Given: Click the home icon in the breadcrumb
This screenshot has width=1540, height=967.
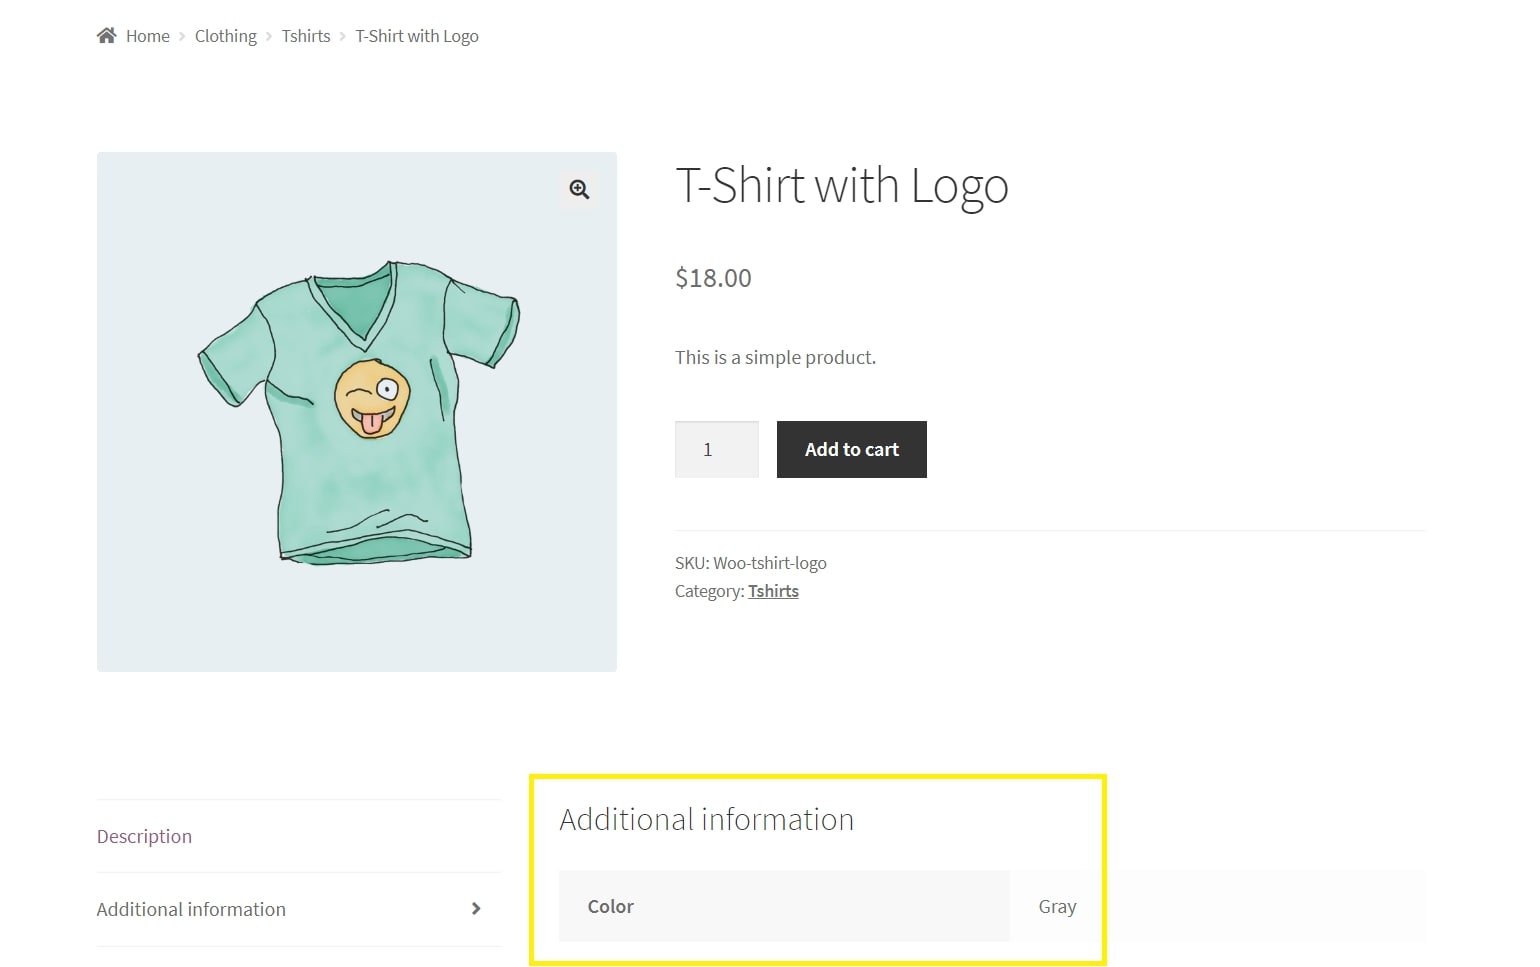Looking at the screenshot, I should (107, 34).
